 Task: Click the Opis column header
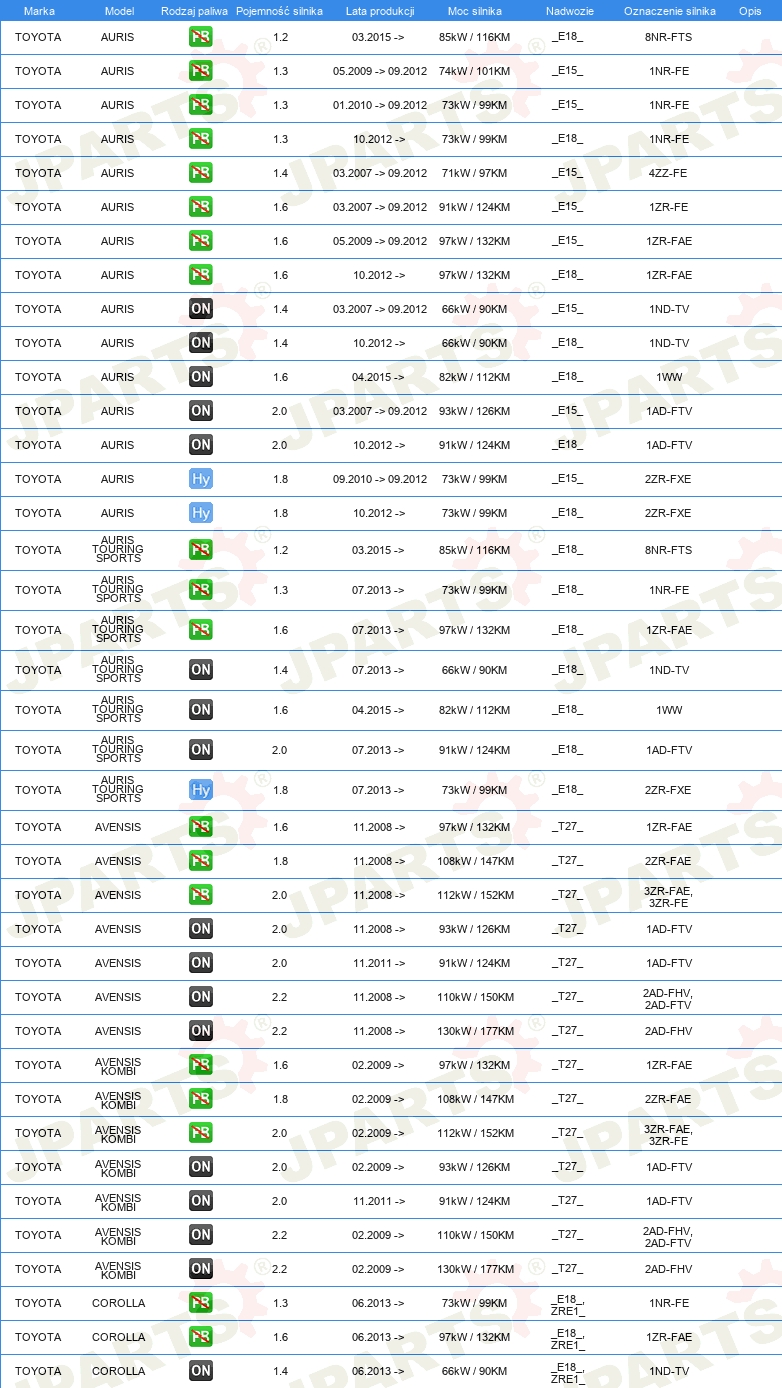point(750,11)
